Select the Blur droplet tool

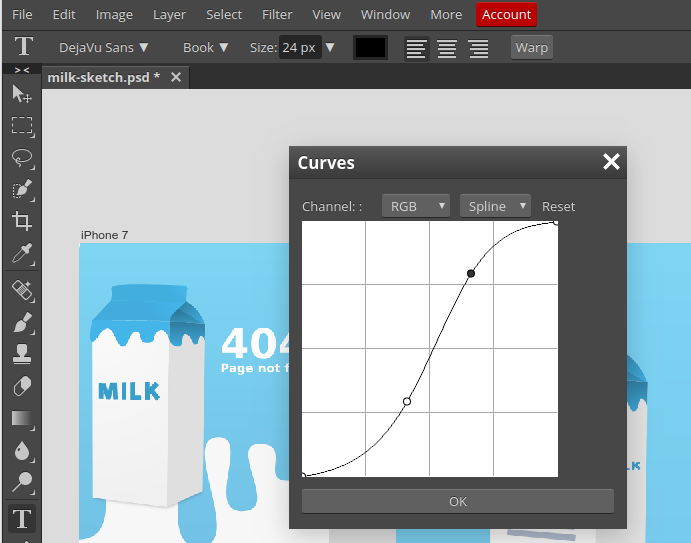click(22, 450)
